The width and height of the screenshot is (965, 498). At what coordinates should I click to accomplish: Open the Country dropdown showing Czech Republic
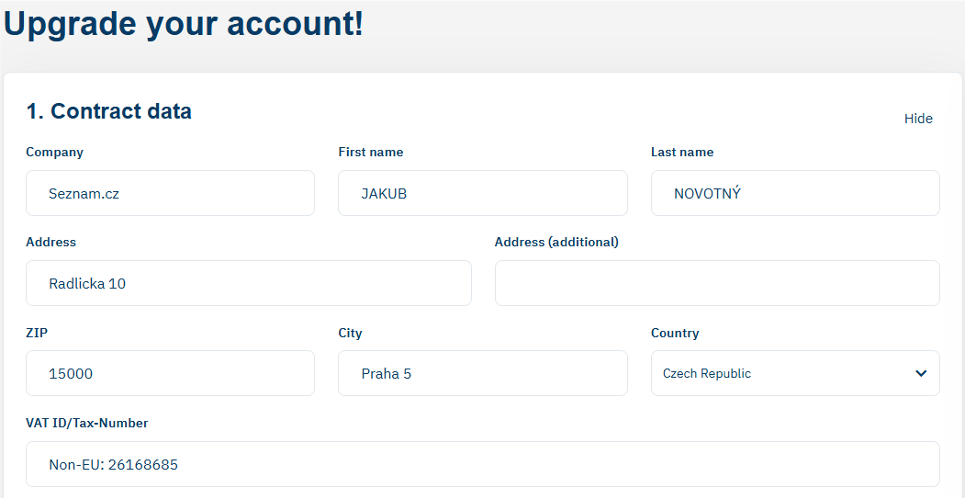pyautogui.click(x=795, y=373)
